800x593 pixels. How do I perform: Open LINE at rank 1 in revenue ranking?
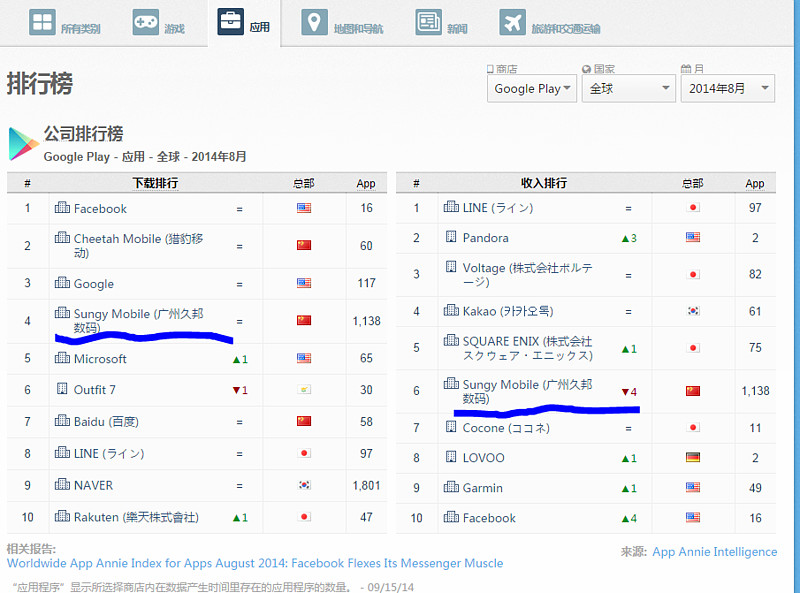point(498,208)
